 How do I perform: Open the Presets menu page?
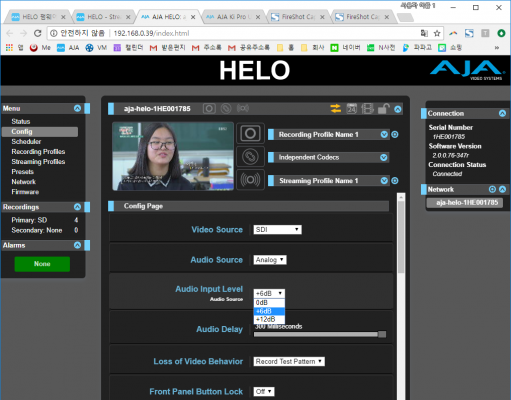click(x=22, y=172)
